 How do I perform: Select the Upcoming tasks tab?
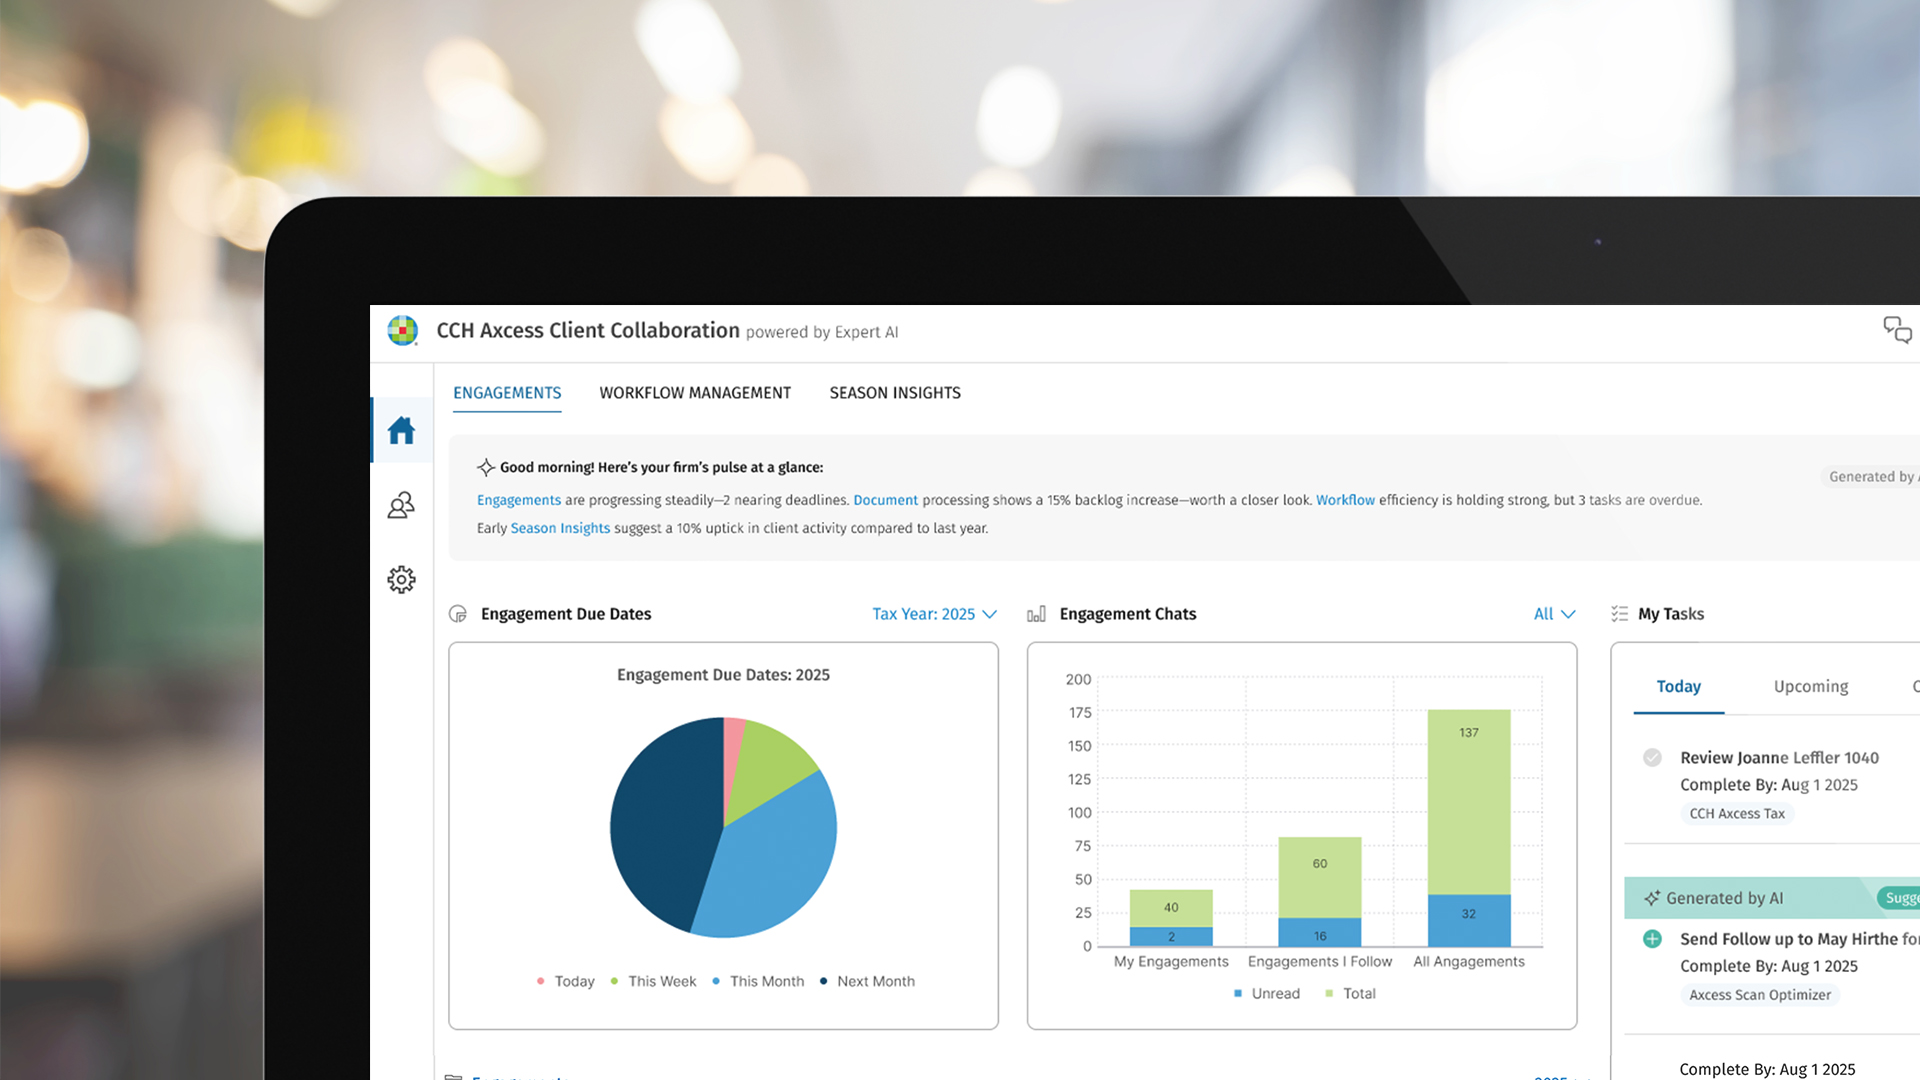tap(1810, 686)
